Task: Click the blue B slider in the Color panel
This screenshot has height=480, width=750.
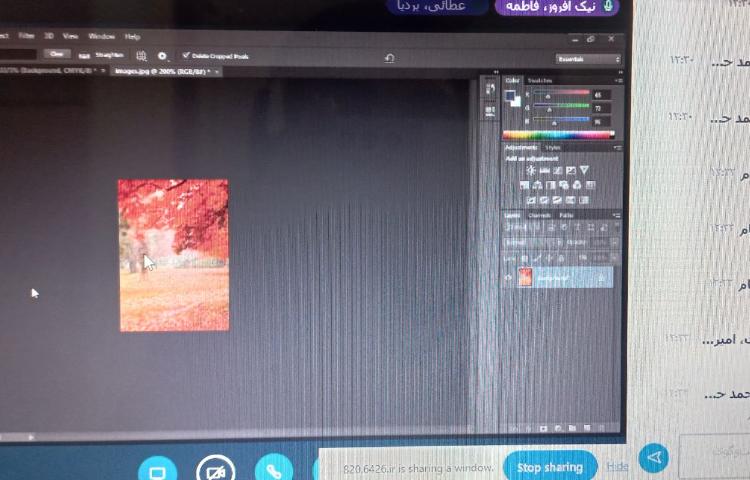Action: [x=561, y=120]
